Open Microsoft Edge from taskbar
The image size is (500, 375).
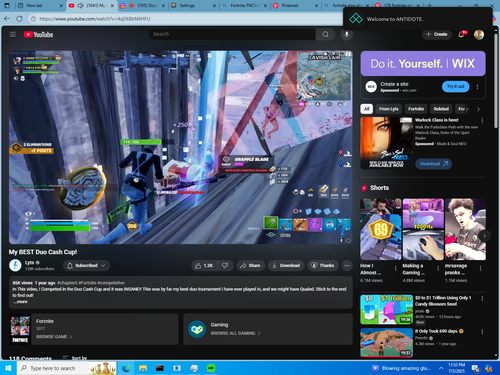click(x=126, y=368)
